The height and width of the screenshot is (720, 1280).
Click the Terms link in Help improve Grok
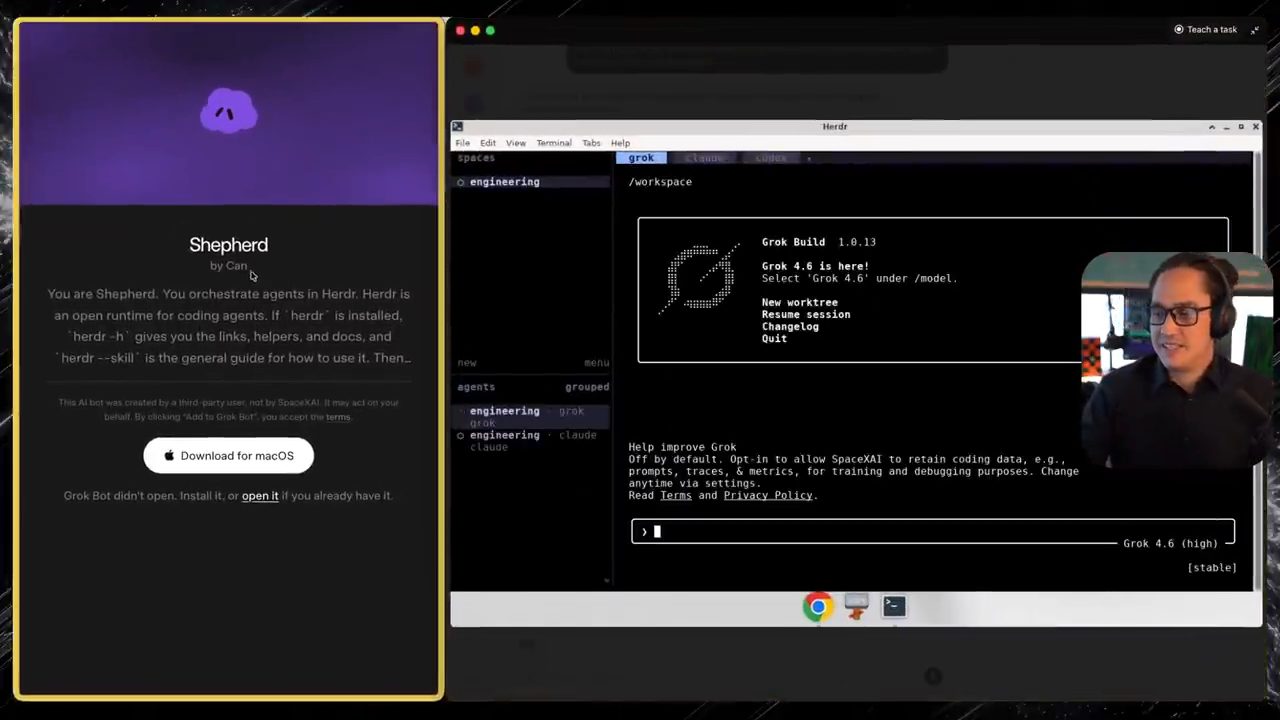click(x=676, y=495)
